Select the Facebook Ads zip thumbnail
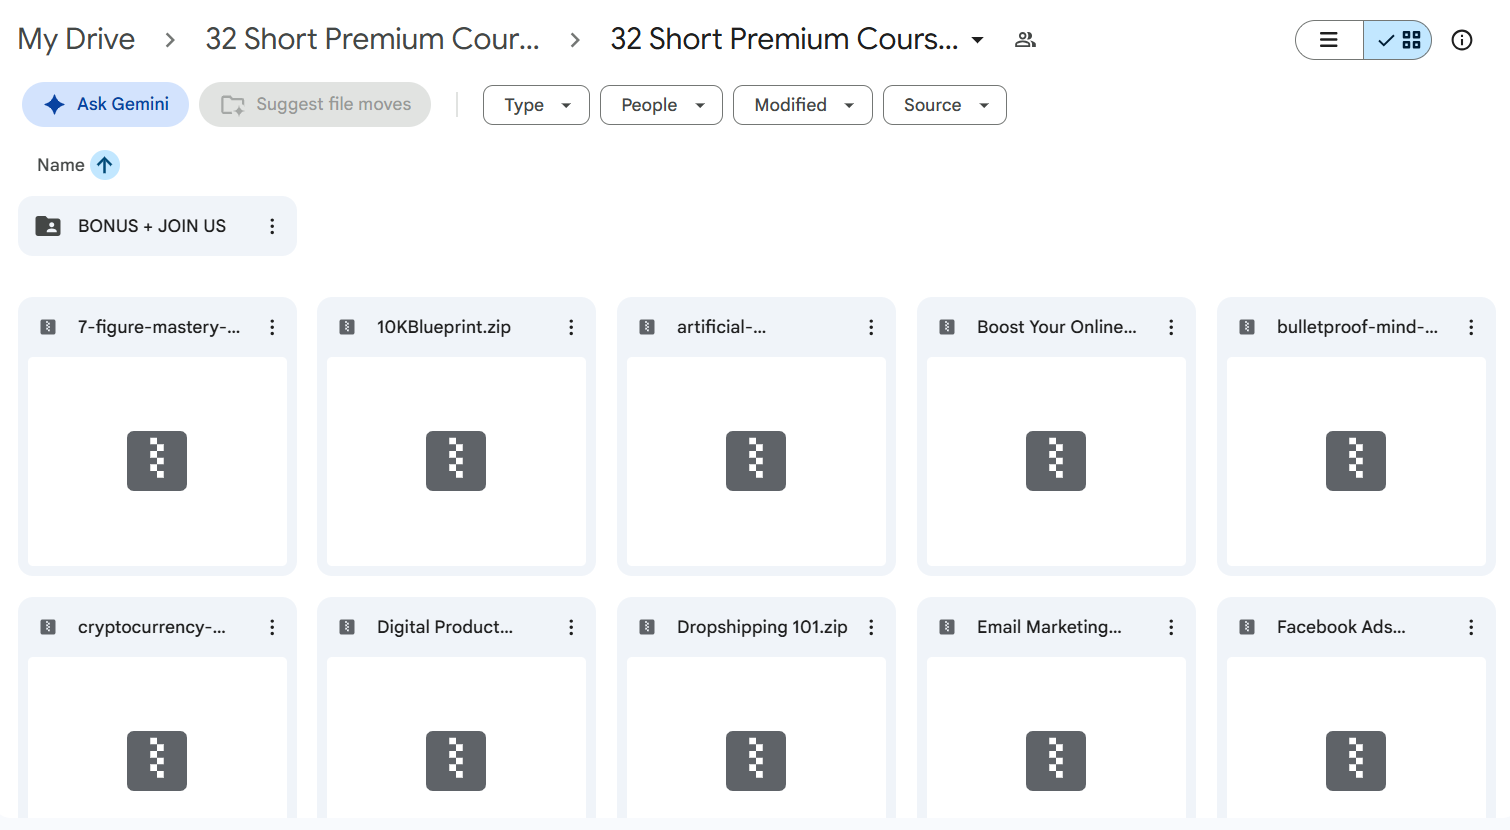The height and width of the screenshot is (830, 1510). (1356, 738)
